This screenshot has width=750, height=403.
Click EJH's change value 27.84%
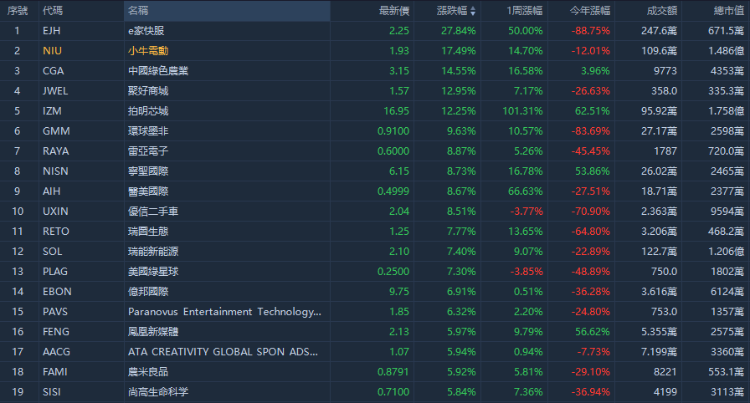tap(459, 31)
